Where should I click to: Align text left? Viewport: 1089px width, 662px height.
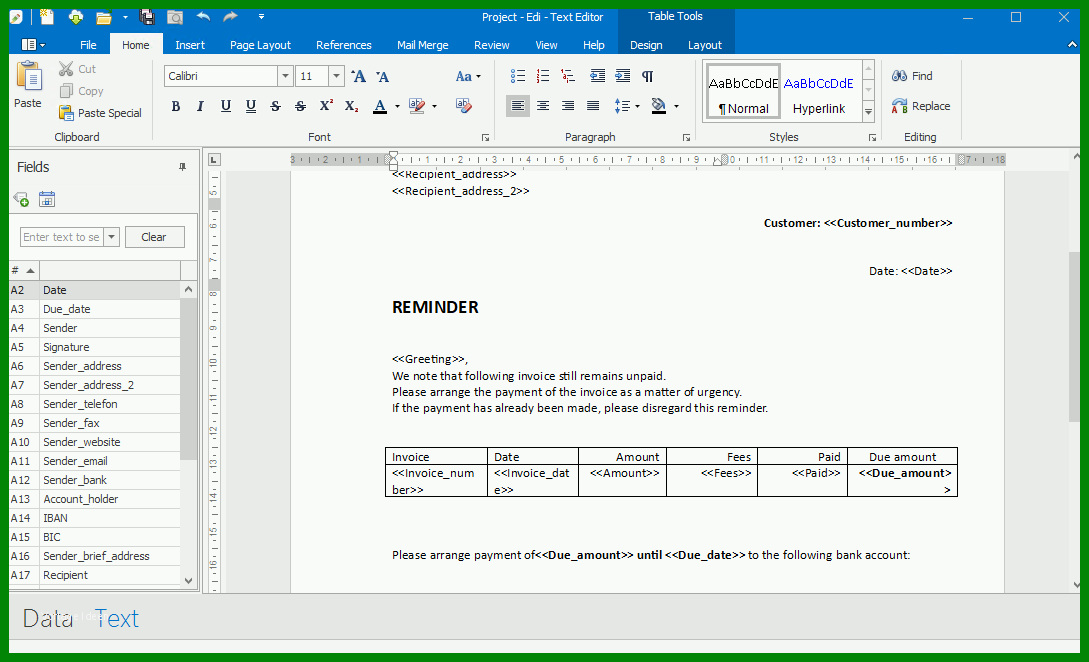(x=517, y=106)
